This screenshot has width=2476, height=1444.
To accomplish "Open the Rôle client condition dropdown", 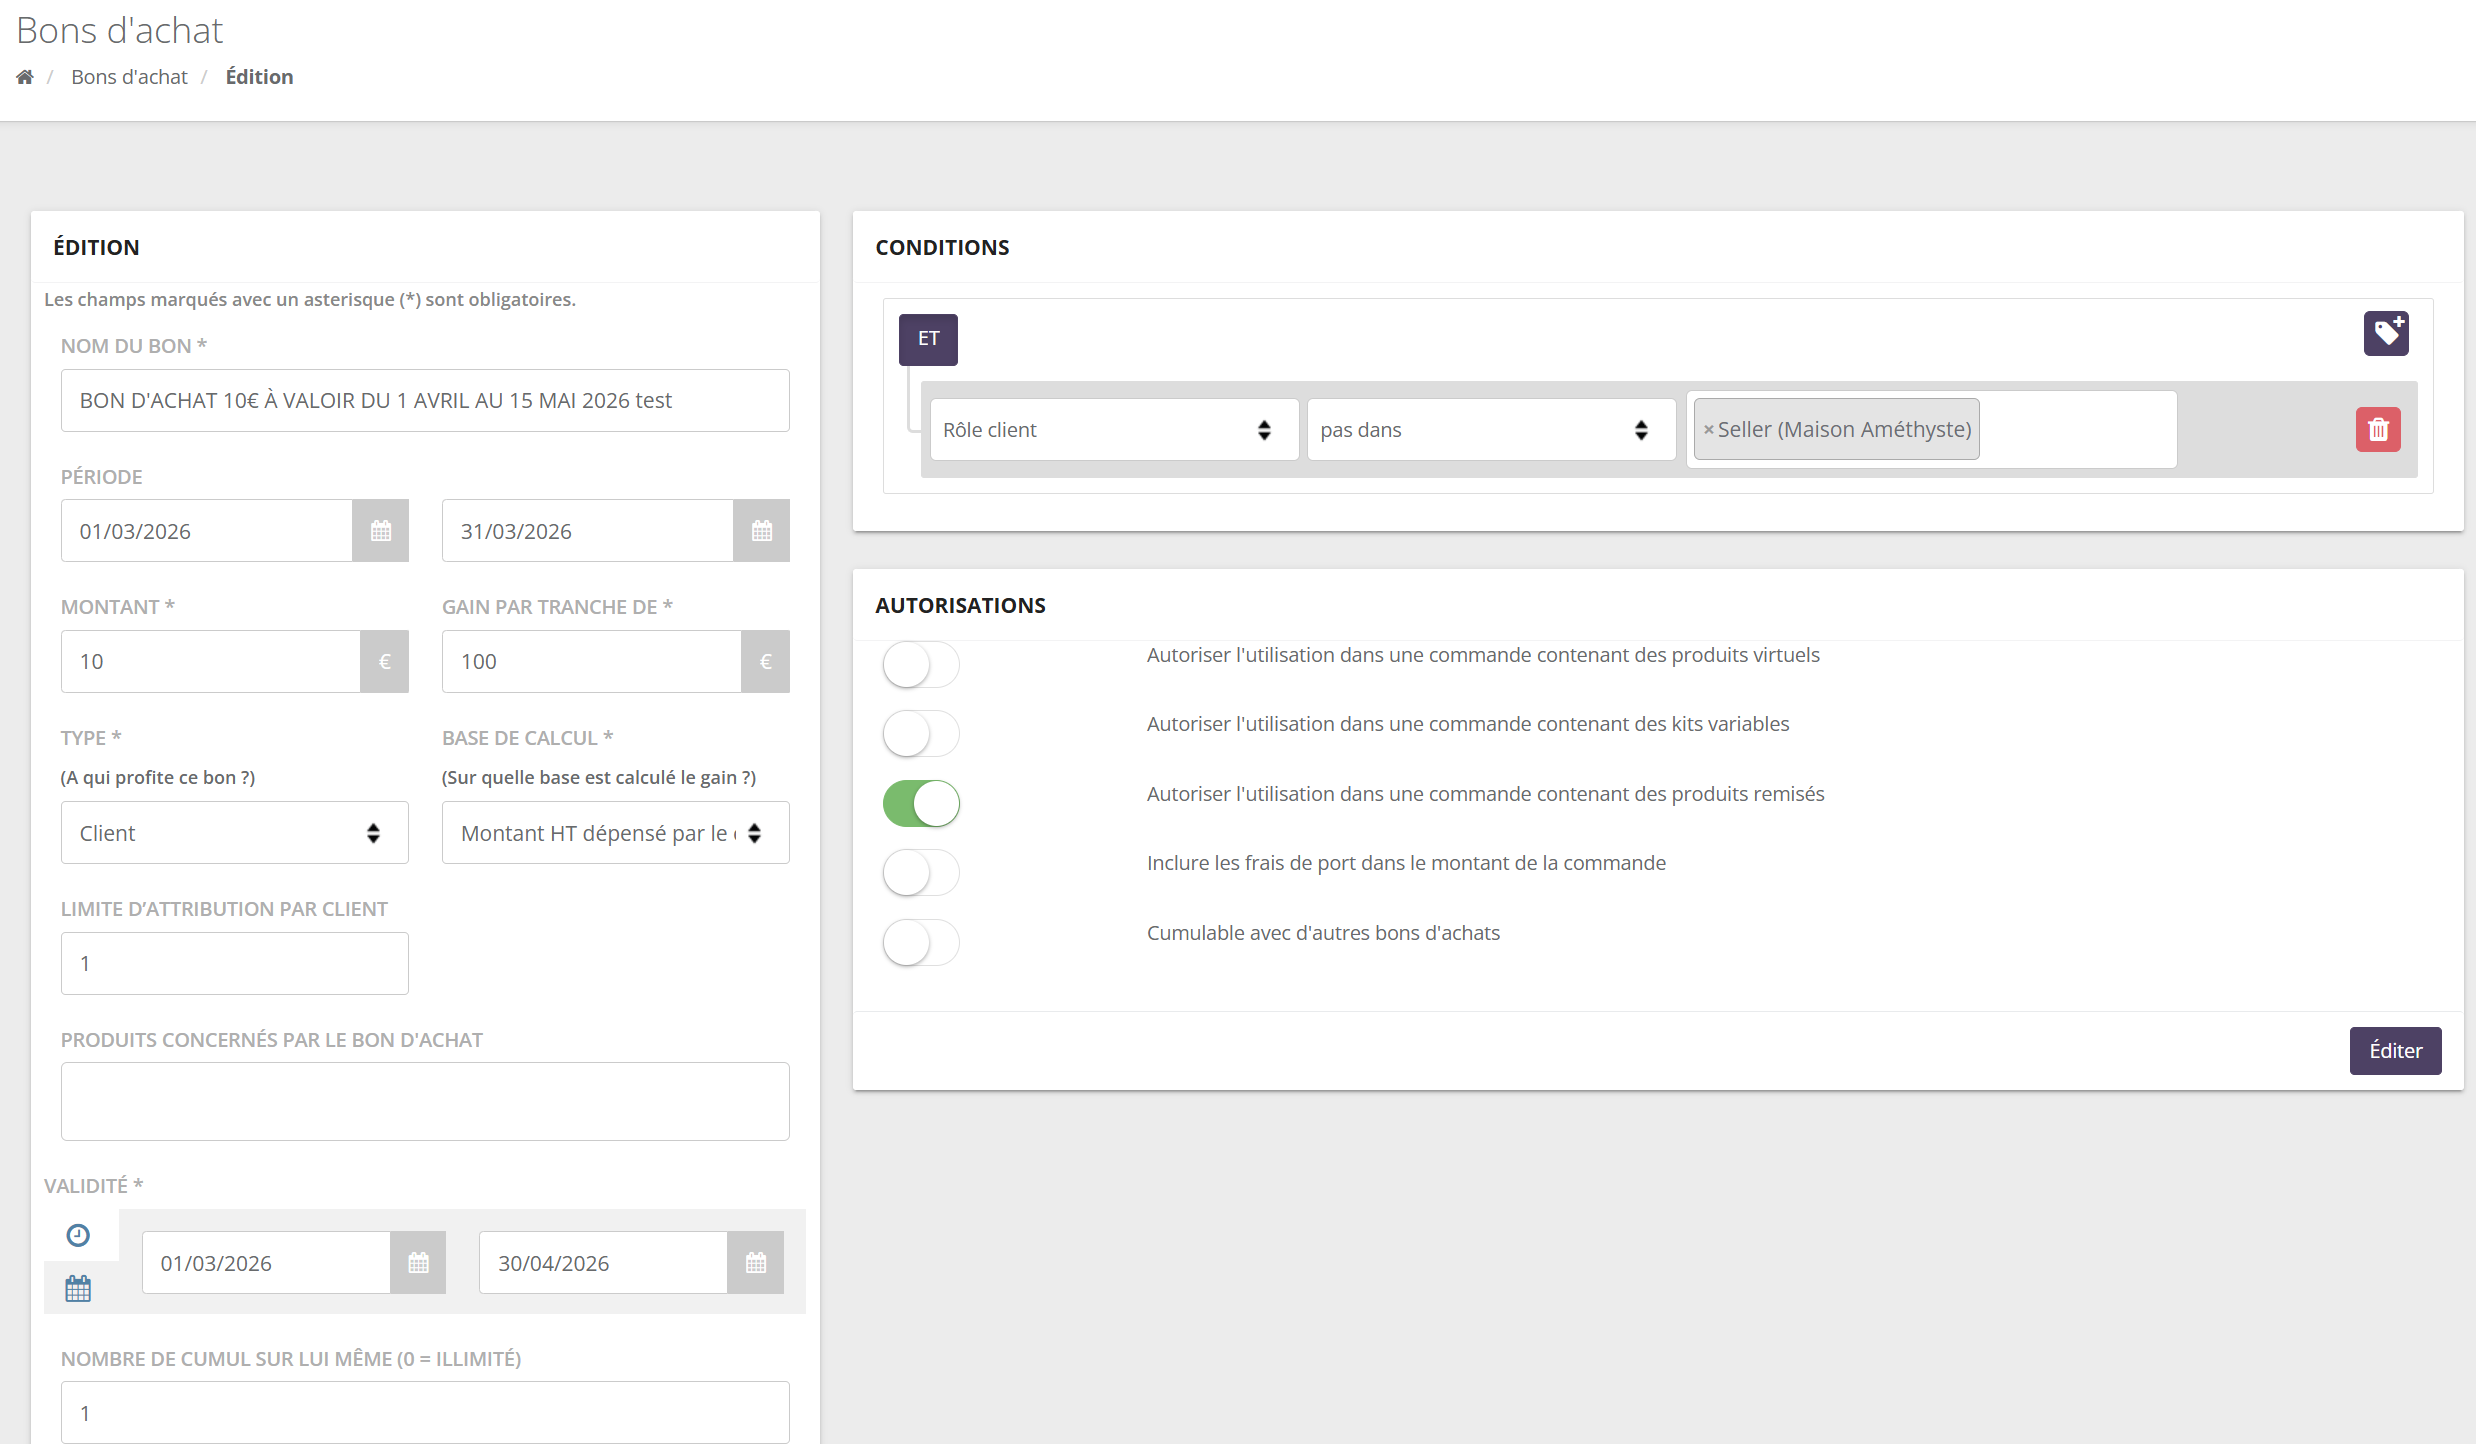I will [1114, 430].
